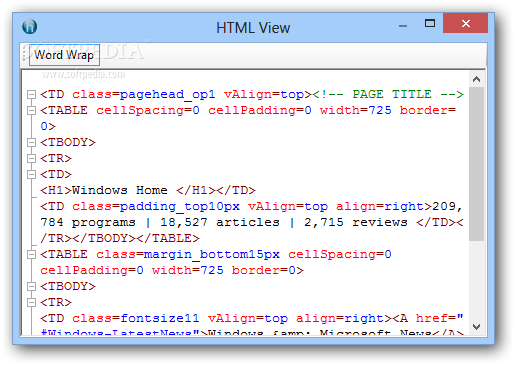Screen dimensions: 515x365
Task: Click the '784 programs' text
Action: 88,222
